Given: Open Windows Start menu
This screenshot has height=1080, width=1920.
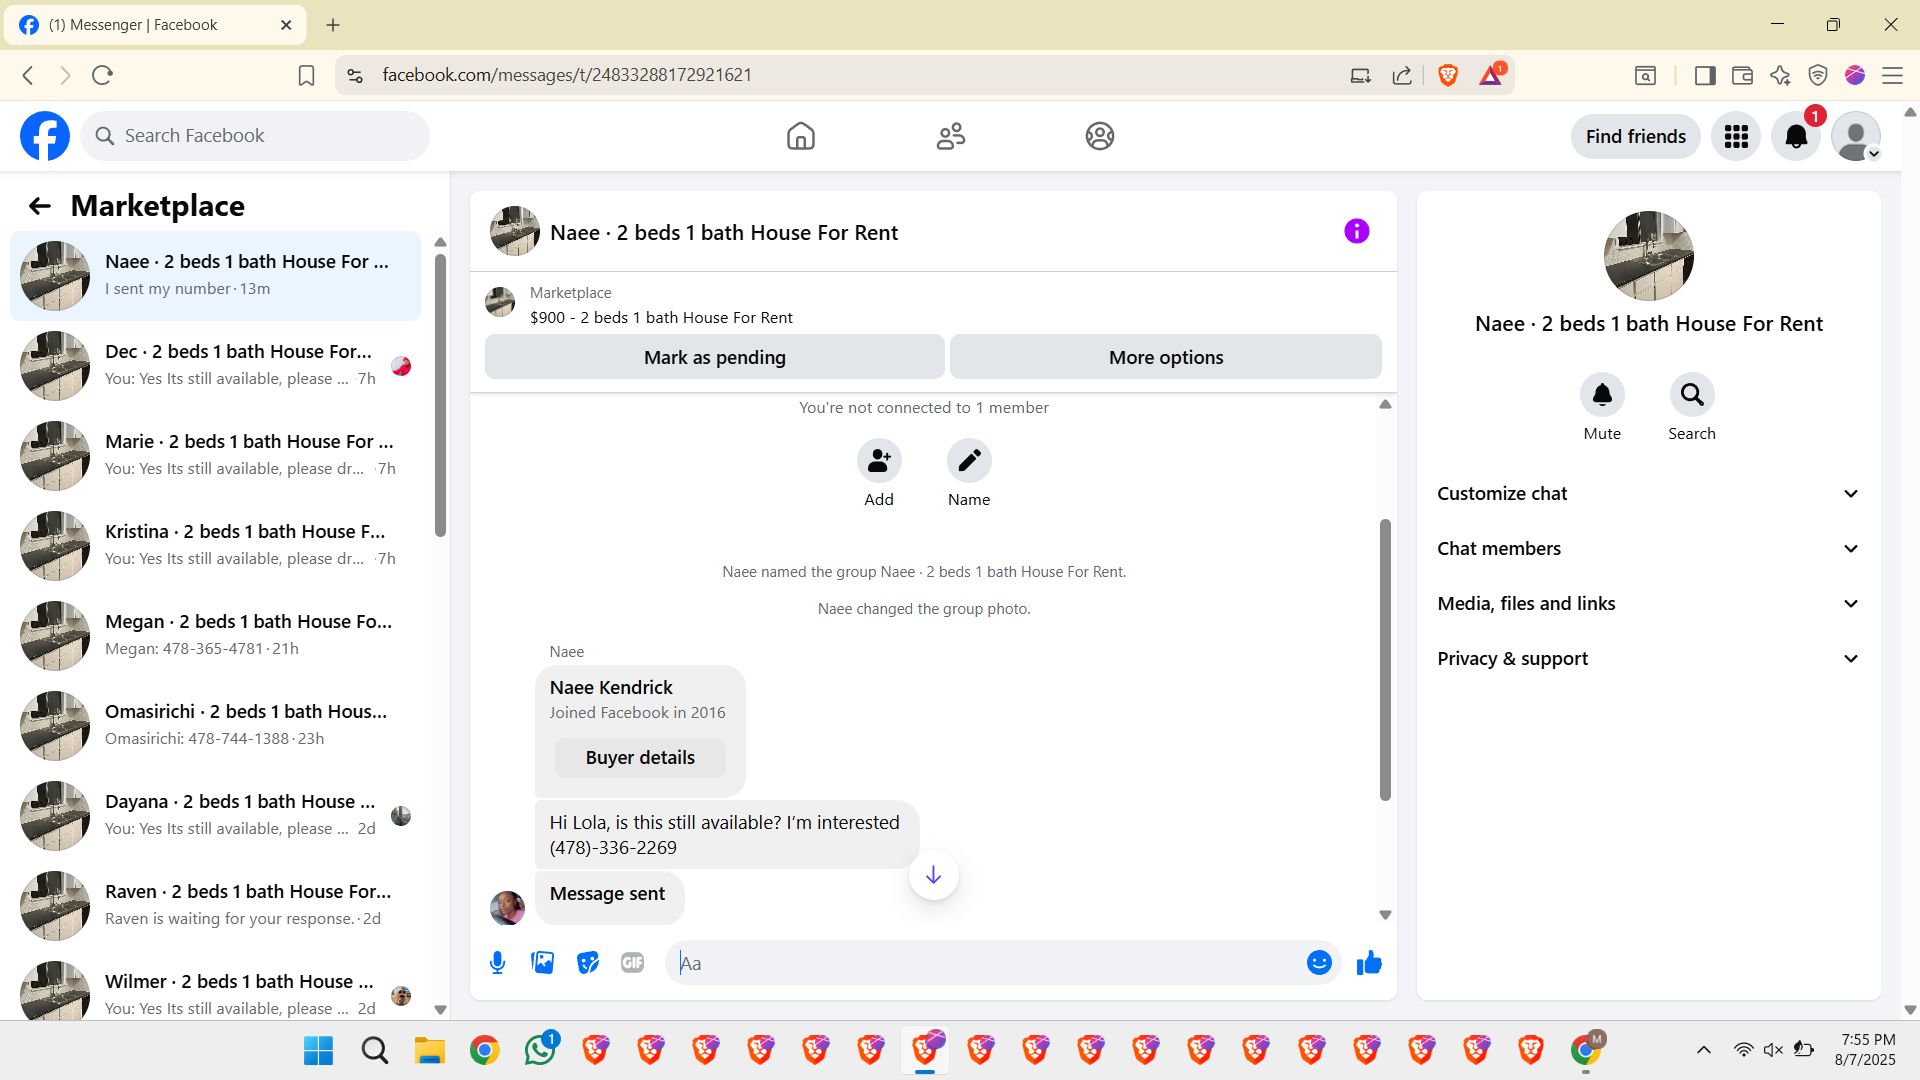Looking at the screenshot, I should click(x=318, y=1051).
